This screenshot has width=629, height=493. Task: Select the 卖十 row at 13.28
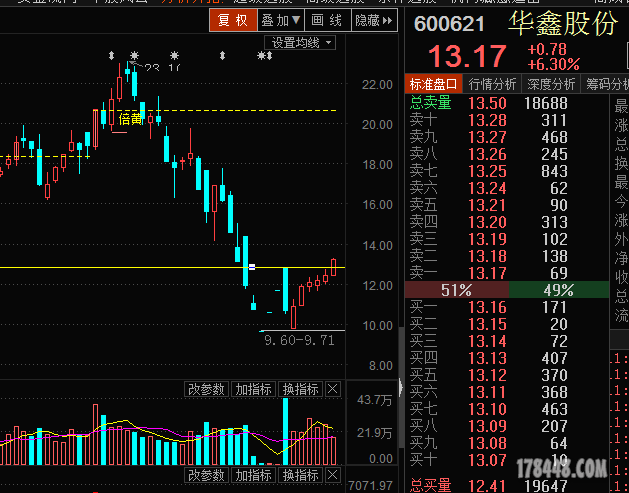coord(507,120)
